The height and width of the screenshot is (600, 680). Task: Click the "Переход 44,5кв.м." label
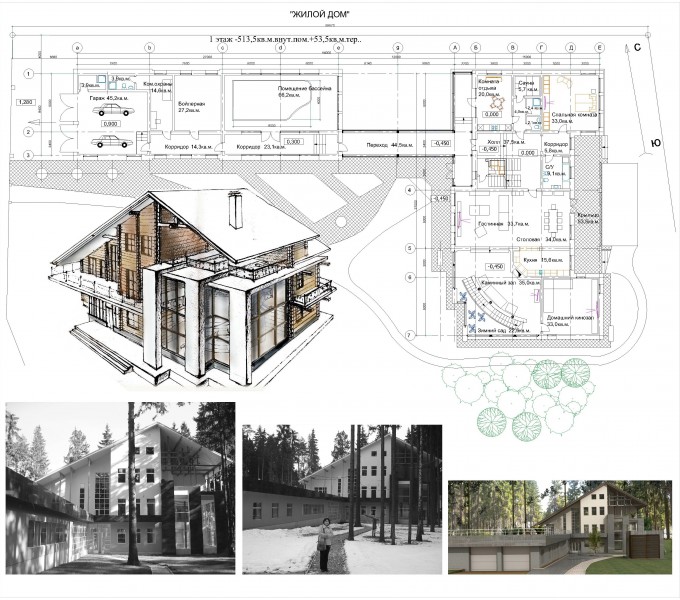click(389, 145)
